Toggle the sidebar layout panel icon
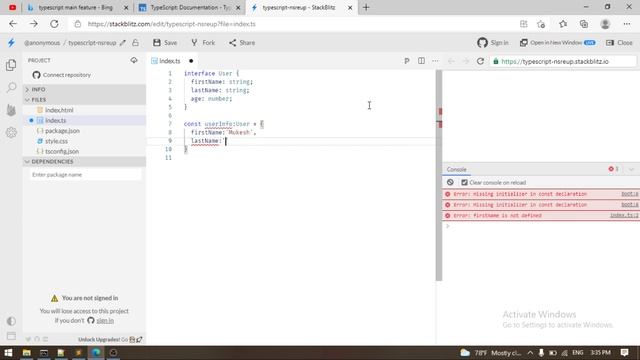This screenshot has width=640, height=360. click(11, 336)
